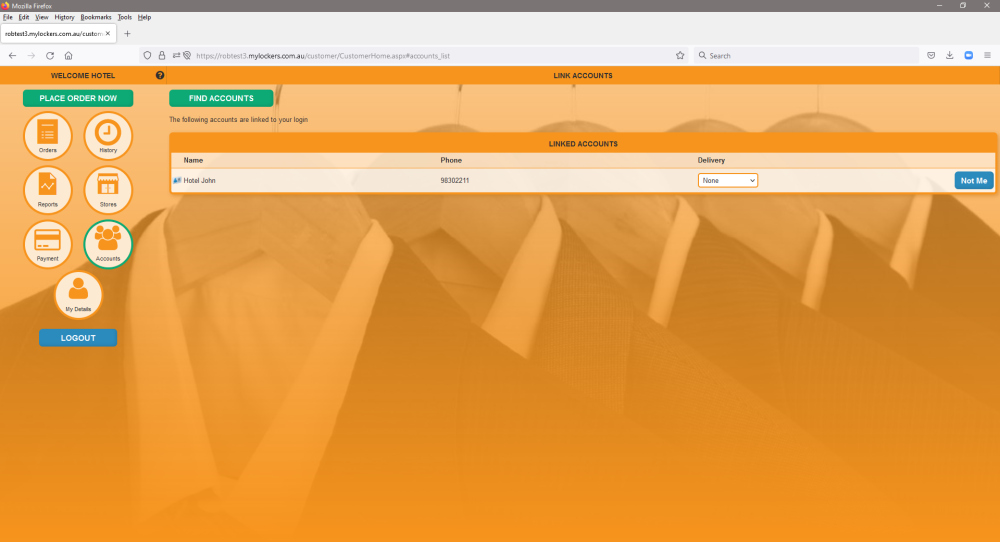Reload the page using refresh icon
1000x542 pixels.
tap(50, 55)
